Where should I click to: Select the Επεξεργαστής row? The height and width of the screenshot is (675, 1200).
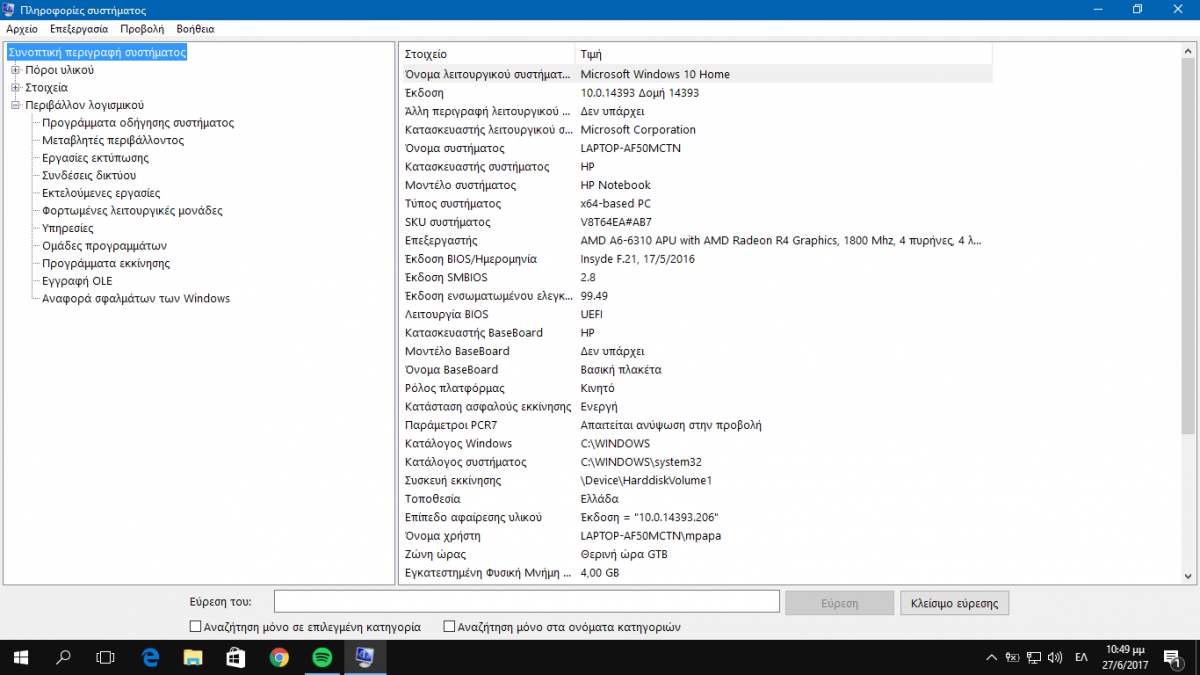pos(696,240)
